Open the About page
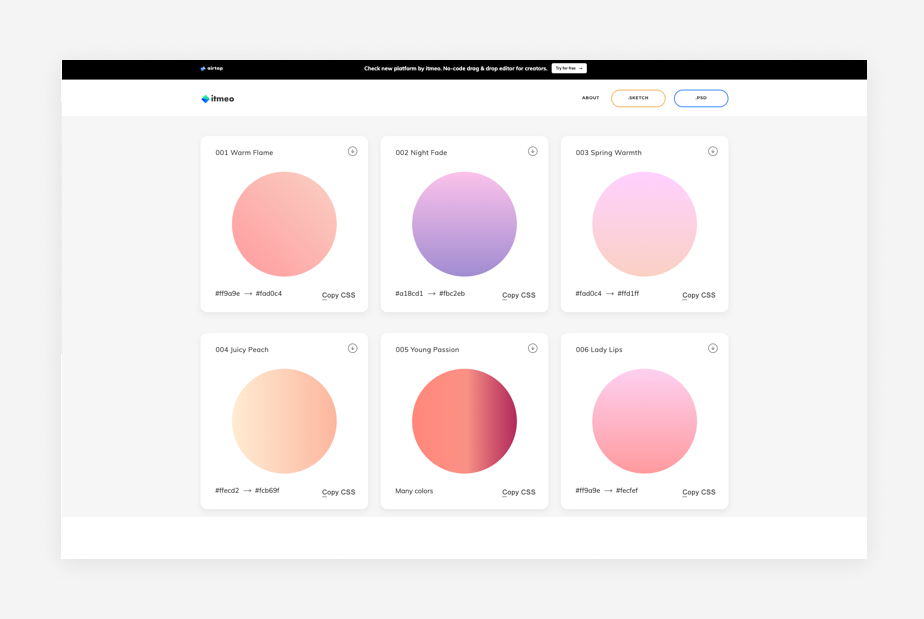924x619 pixels. pos(590,98)
